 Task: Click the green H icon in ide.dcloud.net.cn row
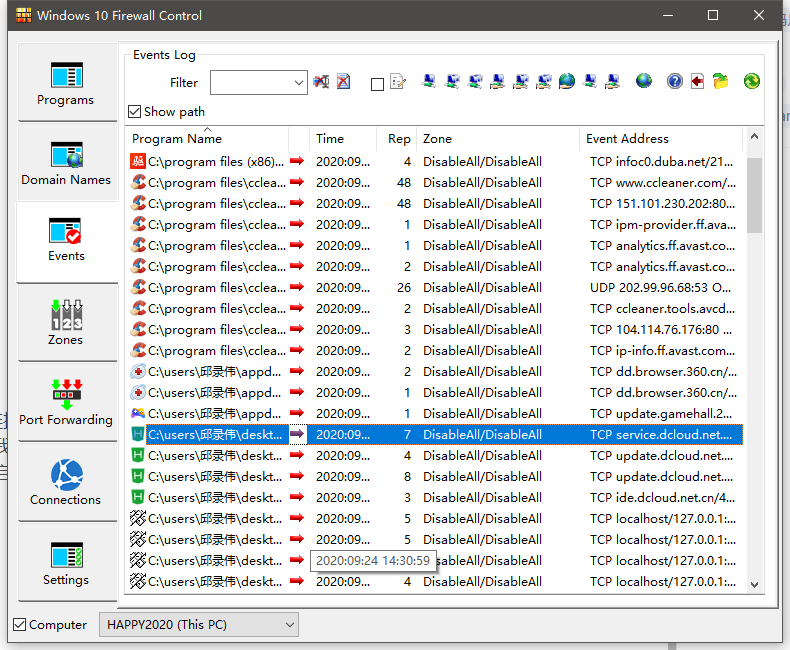click(138, 497)
